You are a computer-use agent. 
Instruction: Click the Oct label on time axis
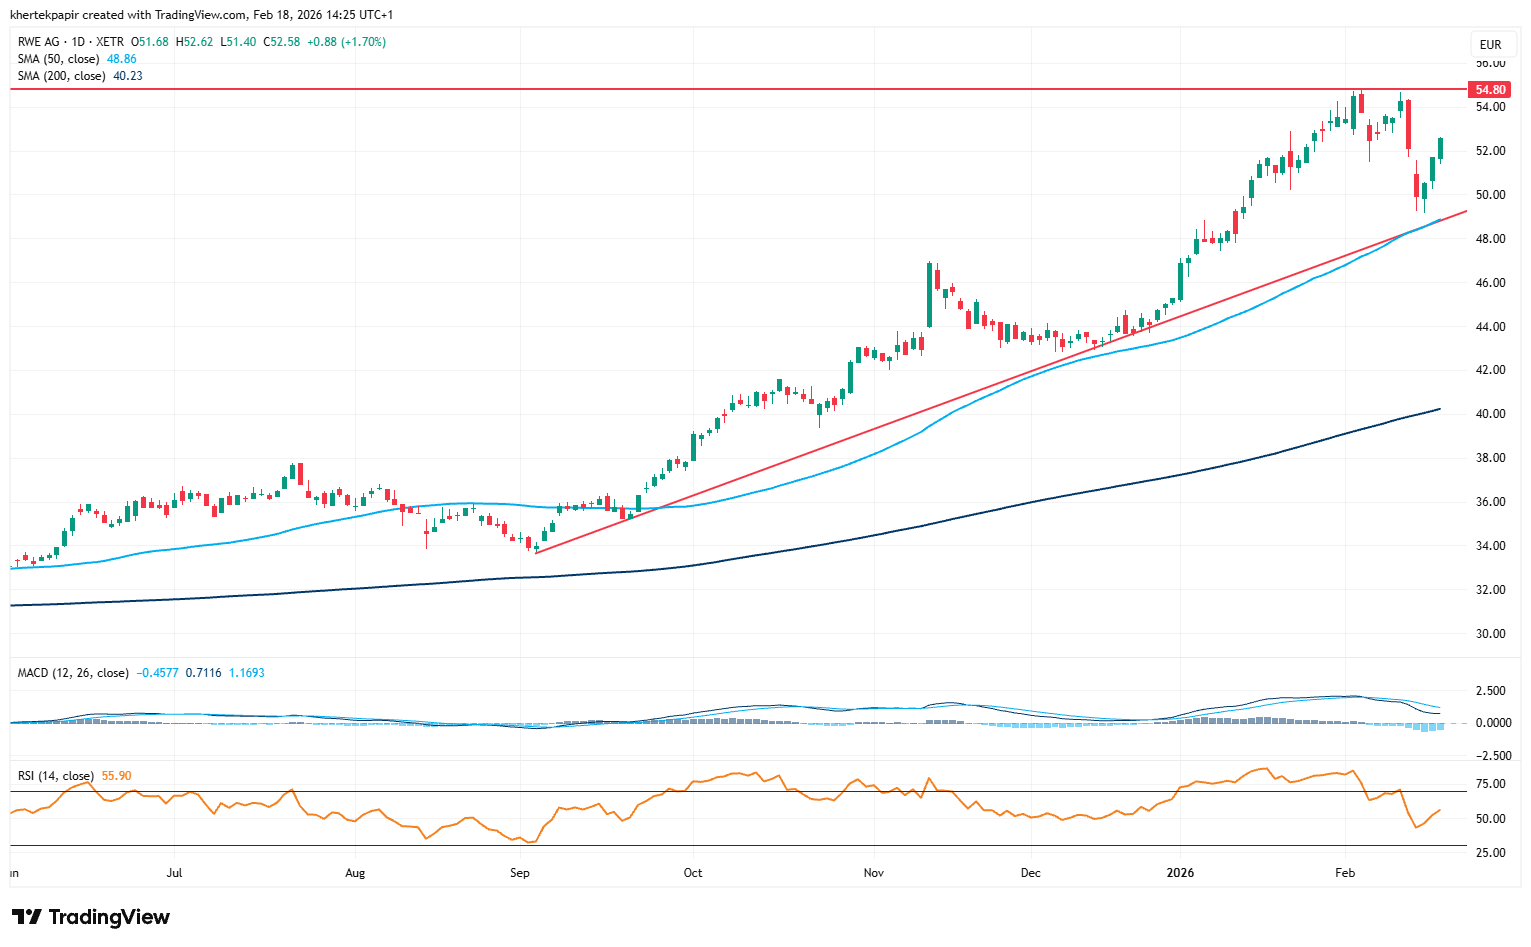(x=692, y=873)
